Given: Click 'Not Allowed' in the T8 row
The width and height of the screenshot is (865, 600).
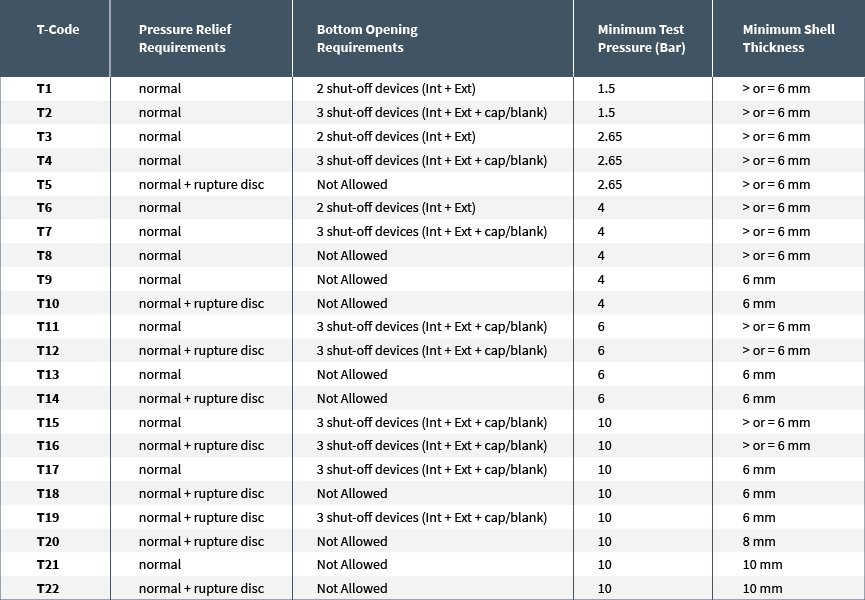Looking at the screenshot, I should click(x=352, y=256).
